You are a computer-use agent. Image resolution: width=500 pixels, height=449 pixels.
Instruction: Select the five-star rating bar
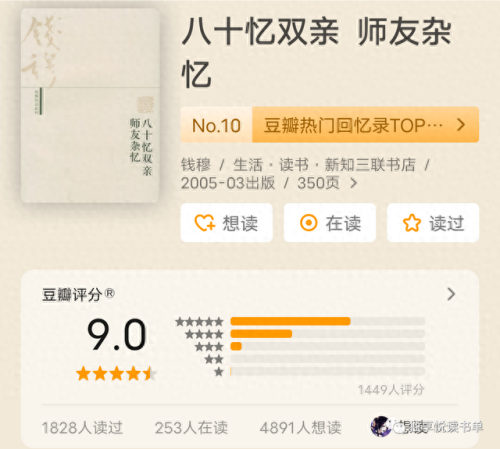[x=328, y=321]
